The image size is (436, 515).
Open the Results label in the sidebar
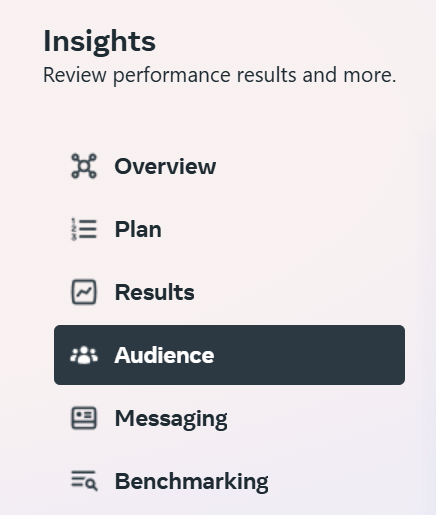tap(154, 292)
